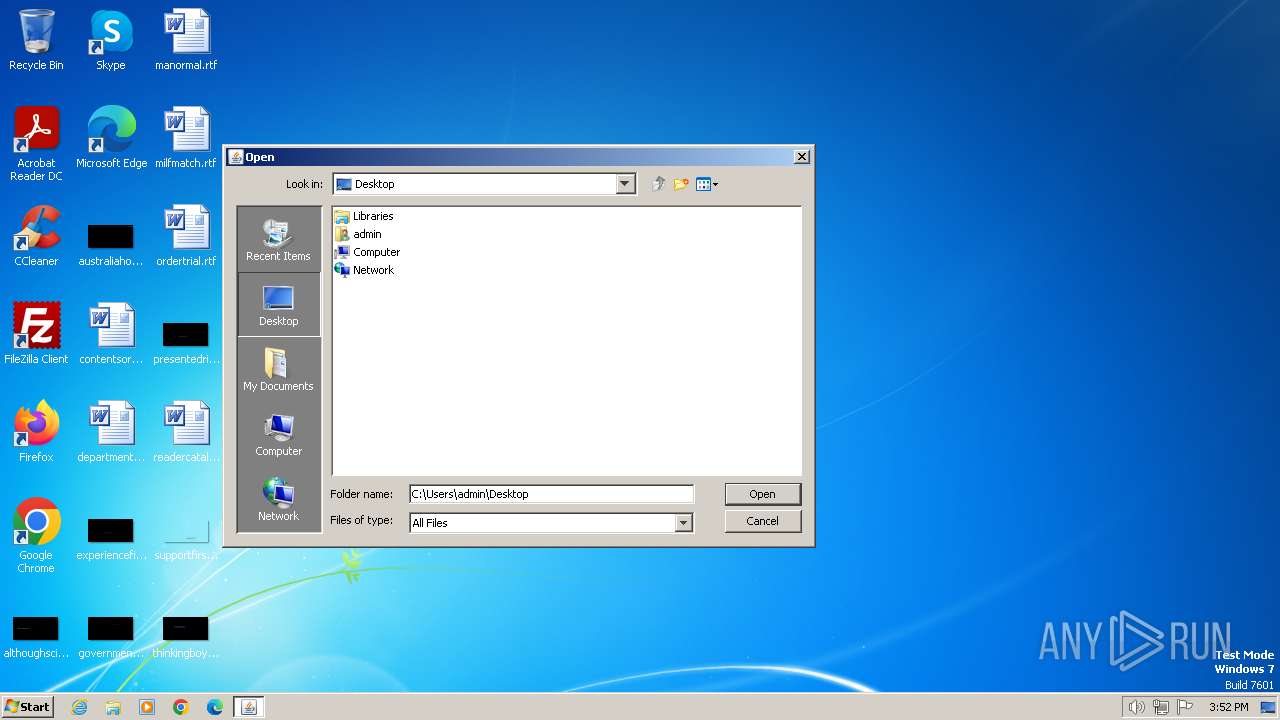Open Windows Media Player from taskbar

pyautogui.click(x=147, y=707)
